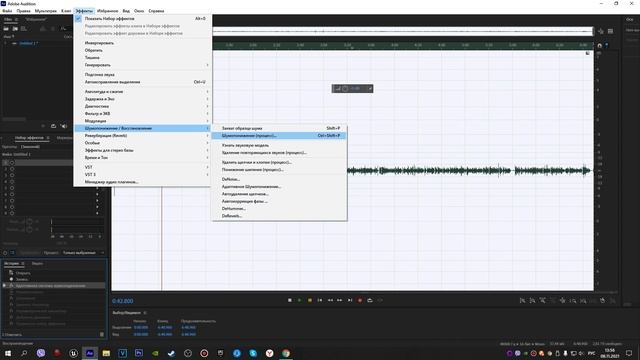The height and width of the screenshot is (360, 640).
Task: Open File icon in Files panel
Action: click(6, 29)
